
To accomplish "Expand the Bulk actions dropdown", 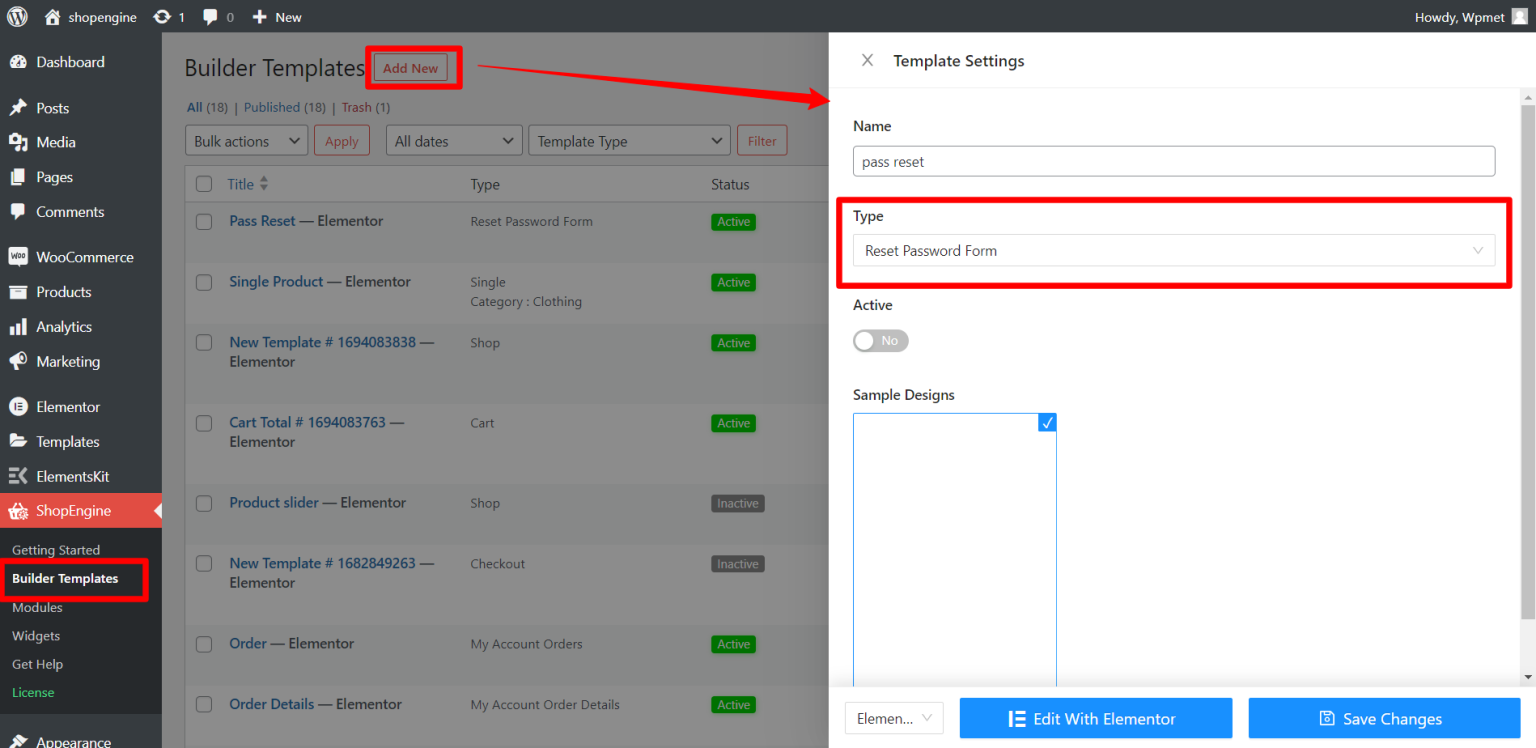I will coord(245,140).
